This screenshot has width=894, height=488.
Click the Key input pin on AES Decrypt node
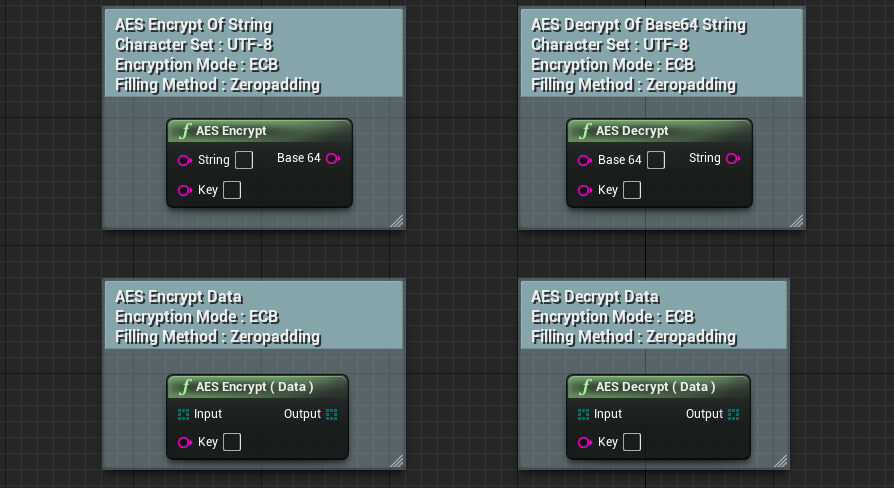585,190
